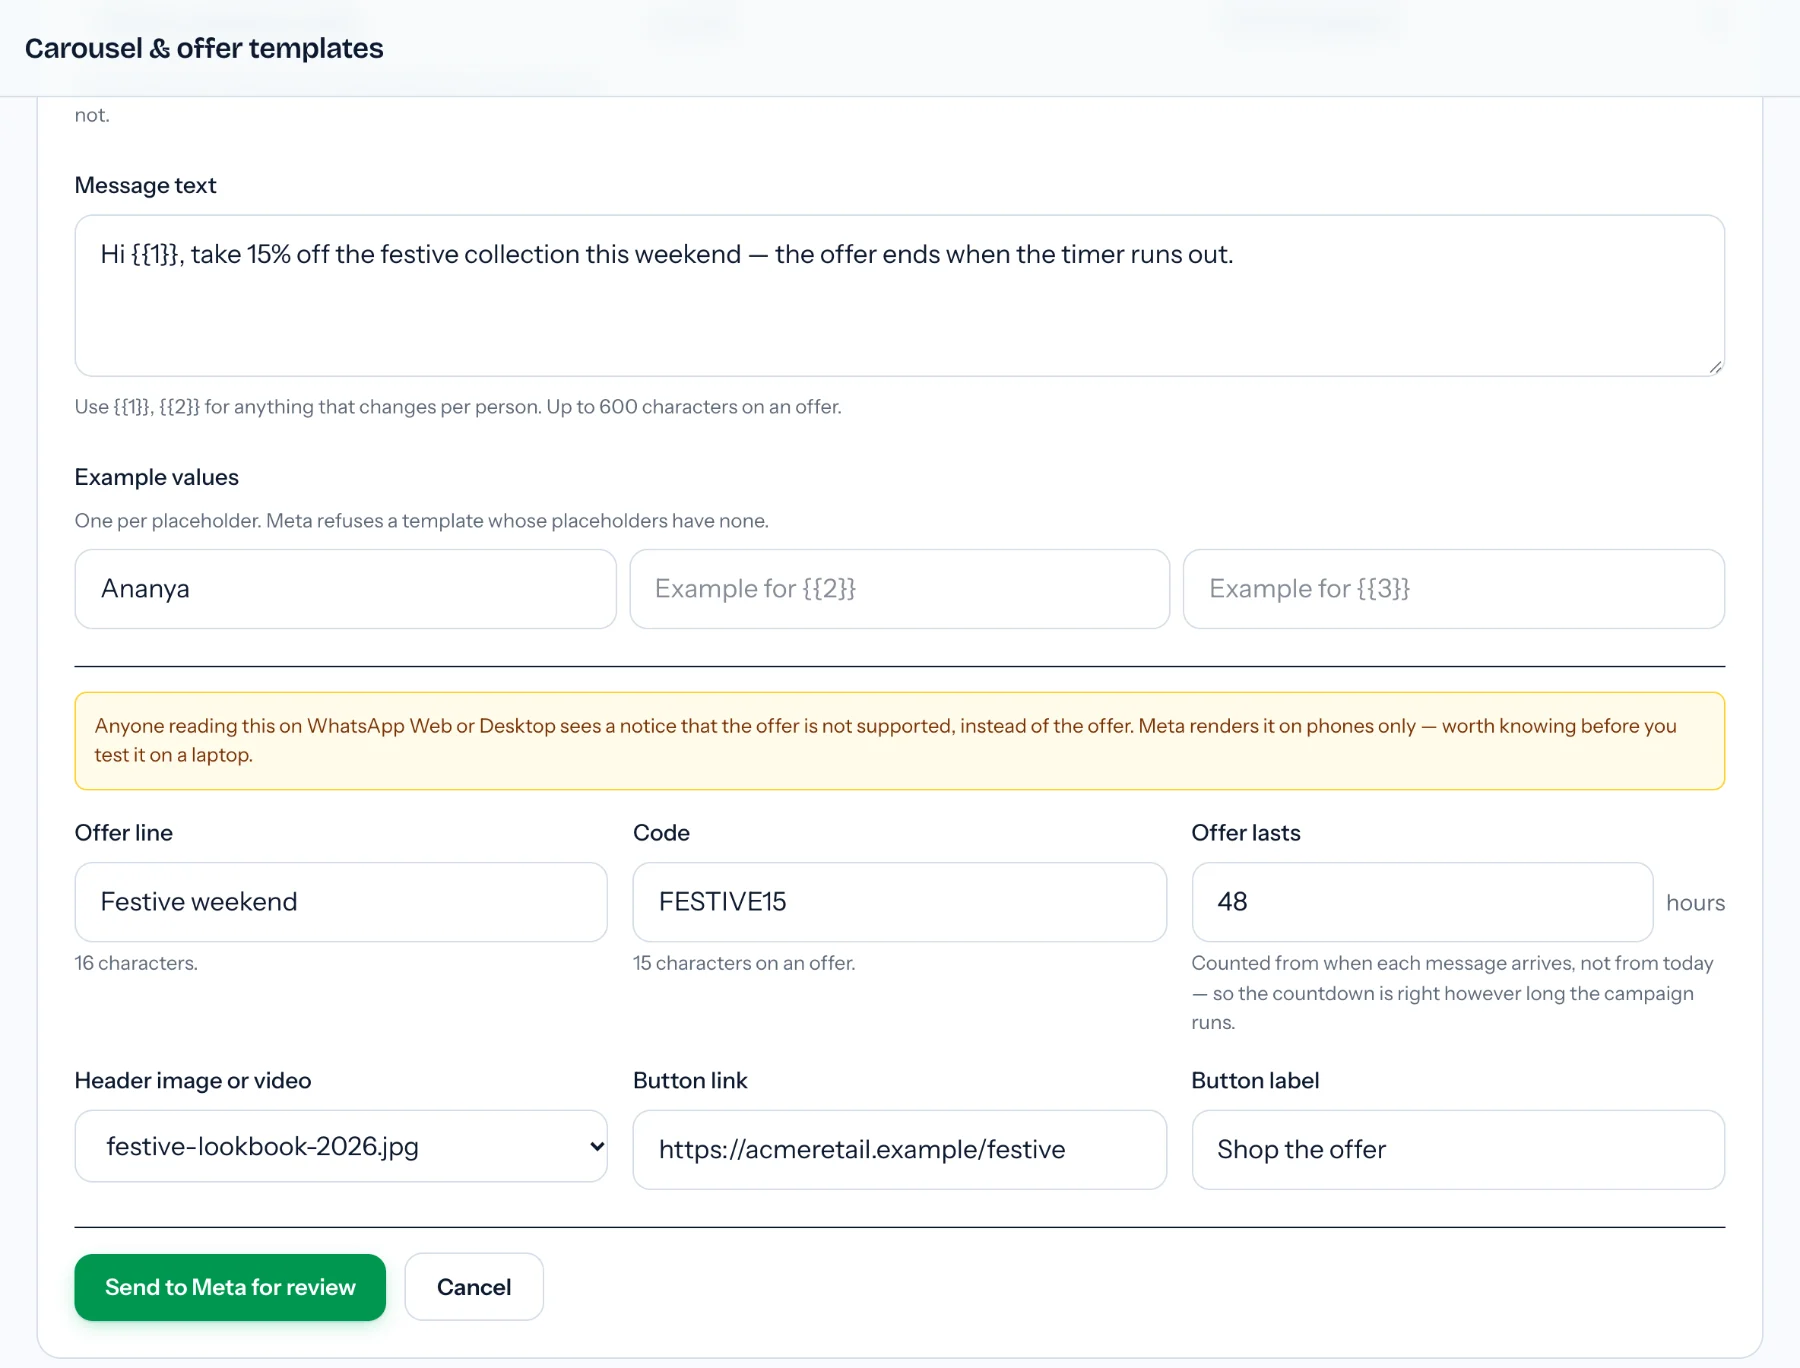
Task: Click the Message text label
Action: (x=145, y=185)
